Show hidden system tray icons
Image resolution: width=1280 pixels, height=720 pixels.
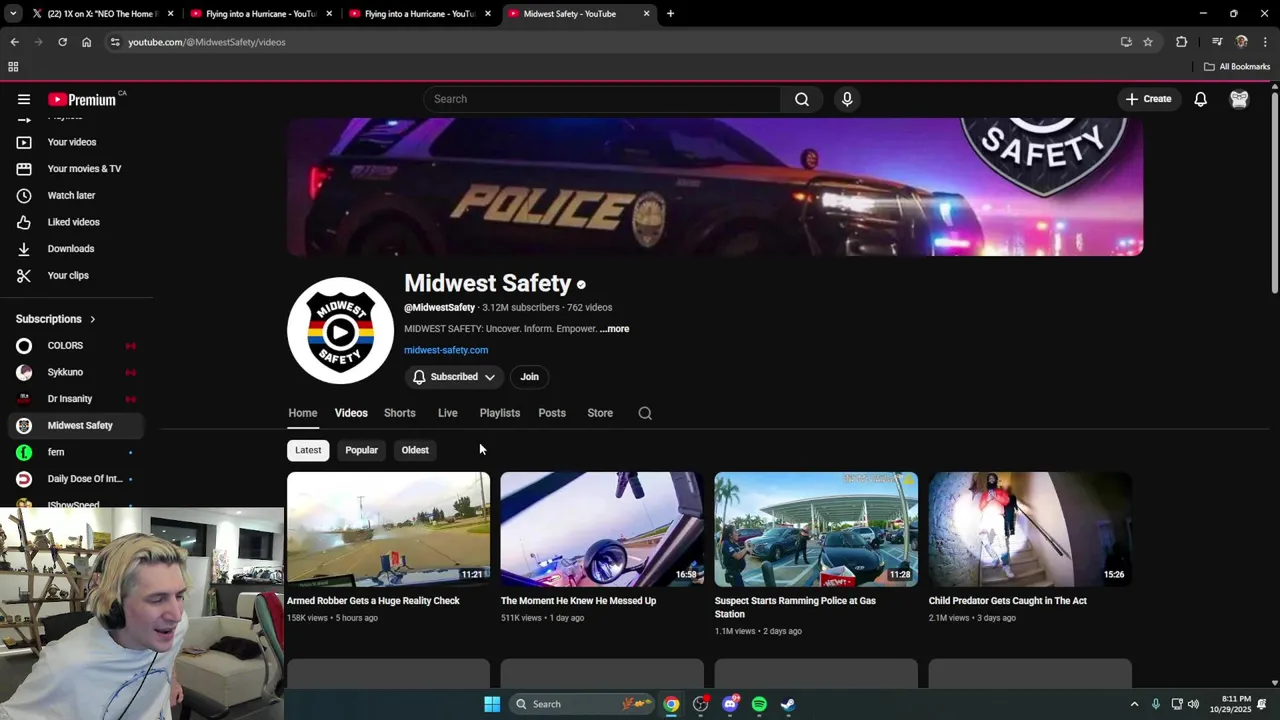1134,704
